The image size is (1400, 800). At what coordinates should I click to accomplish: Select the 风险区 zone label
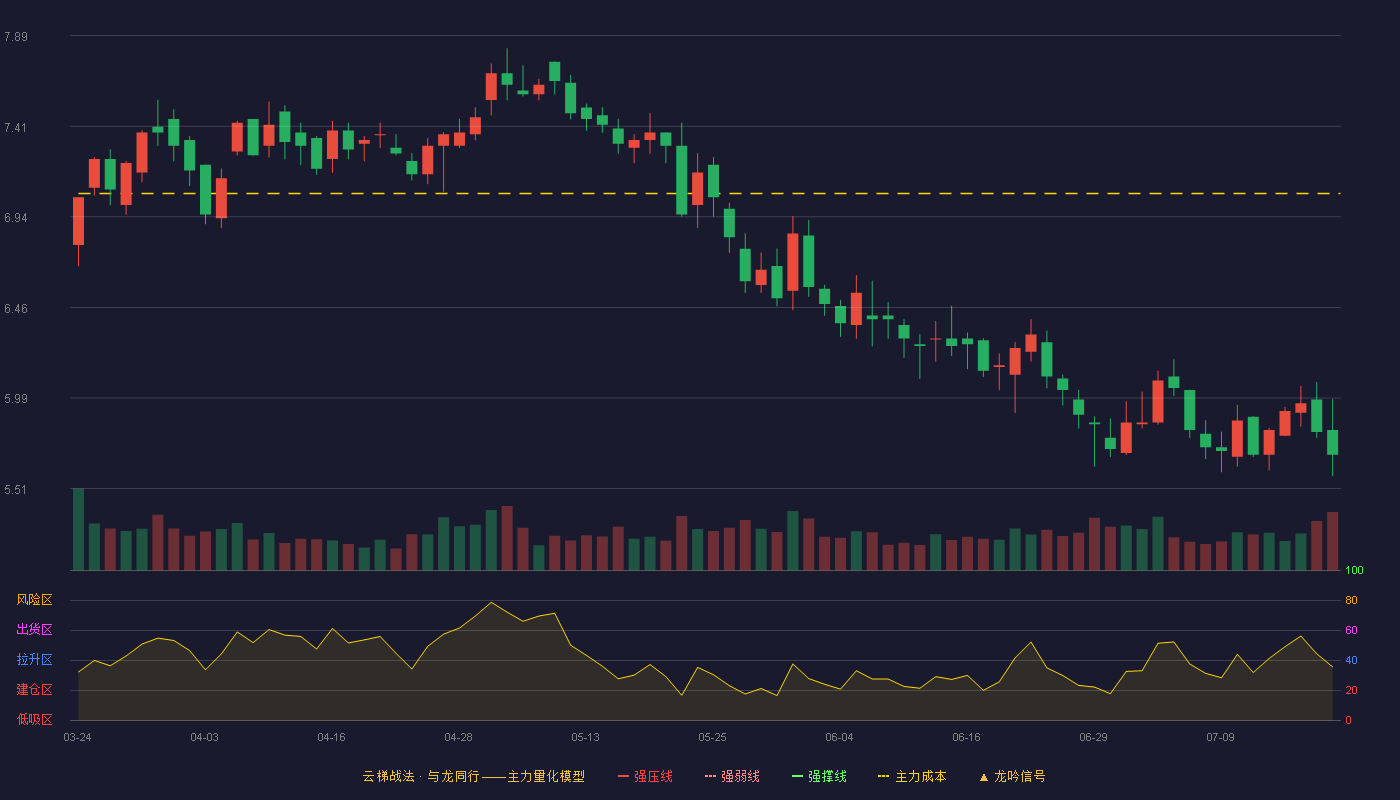(34, 600)
